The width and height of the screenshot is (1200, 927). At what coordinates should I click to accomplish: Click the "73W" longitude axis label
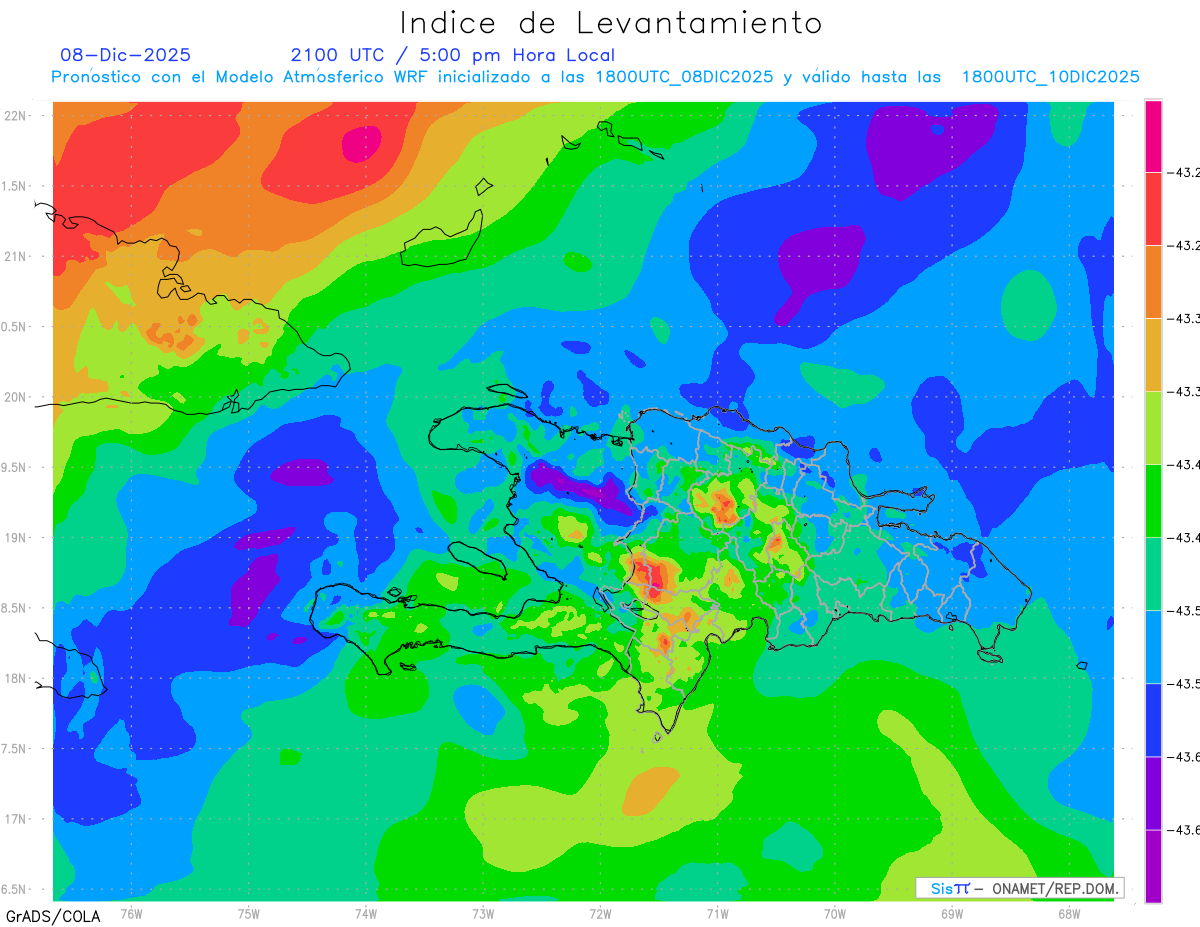pos(483,914)
